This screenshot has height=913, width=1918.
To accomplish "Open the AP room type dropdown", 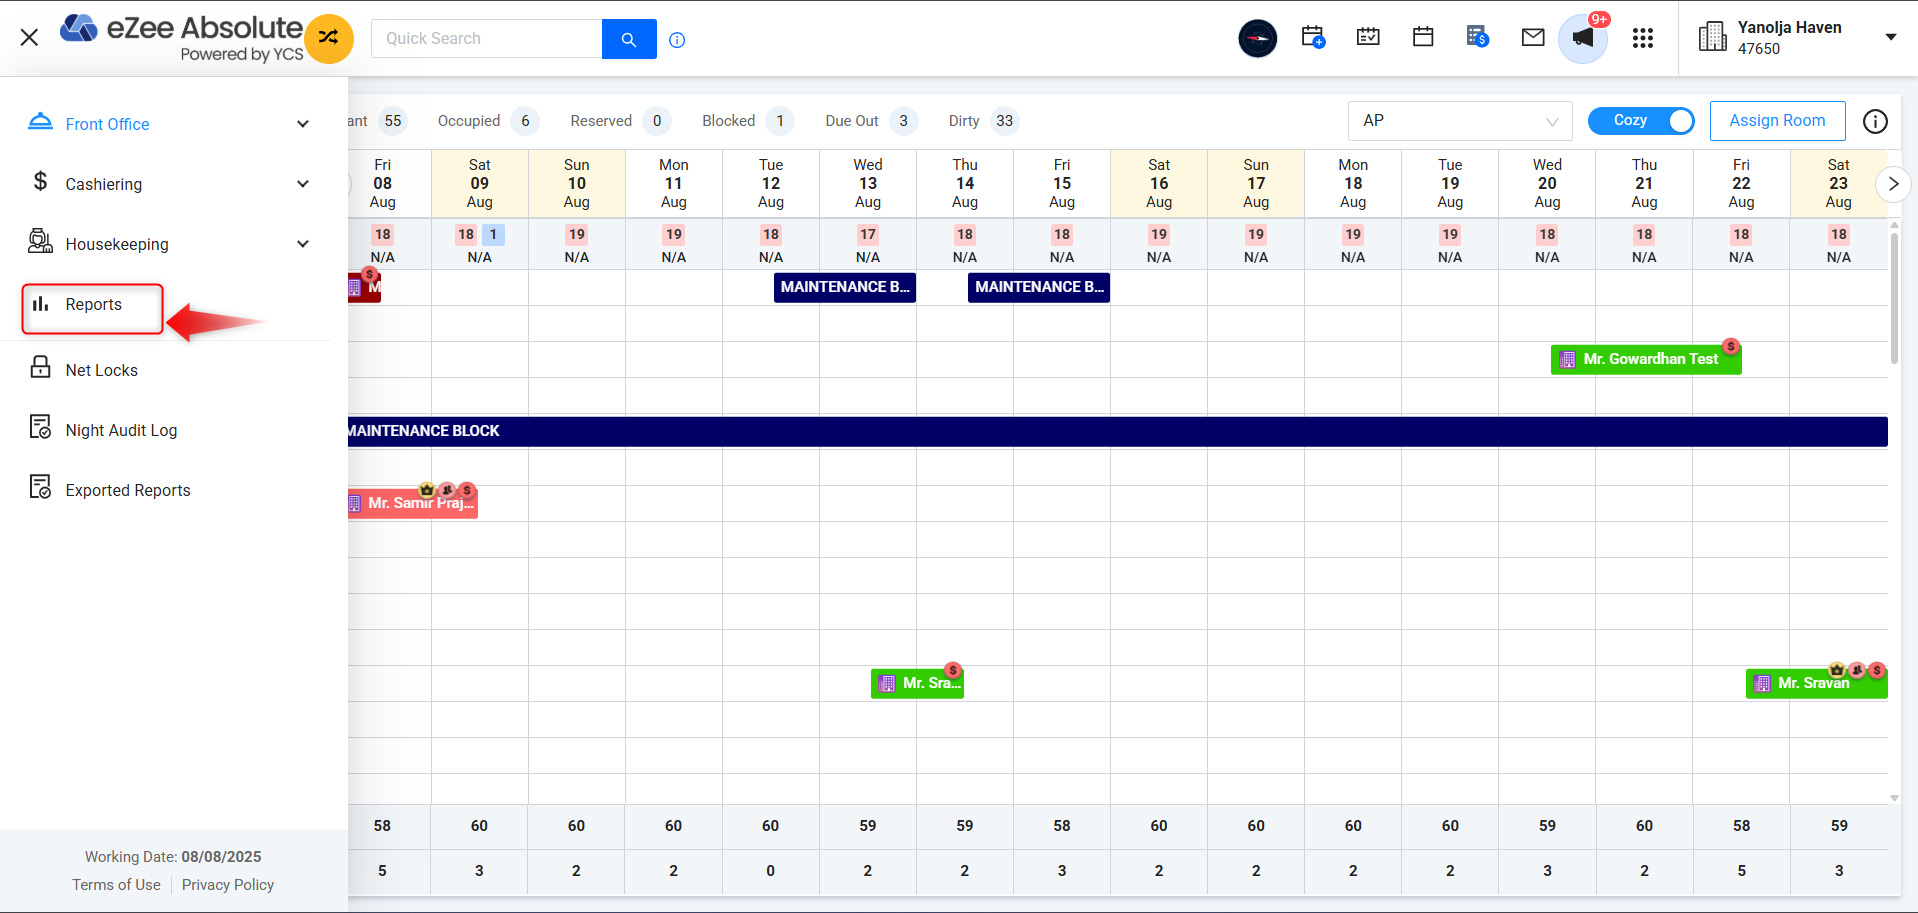I will 1459,121.
